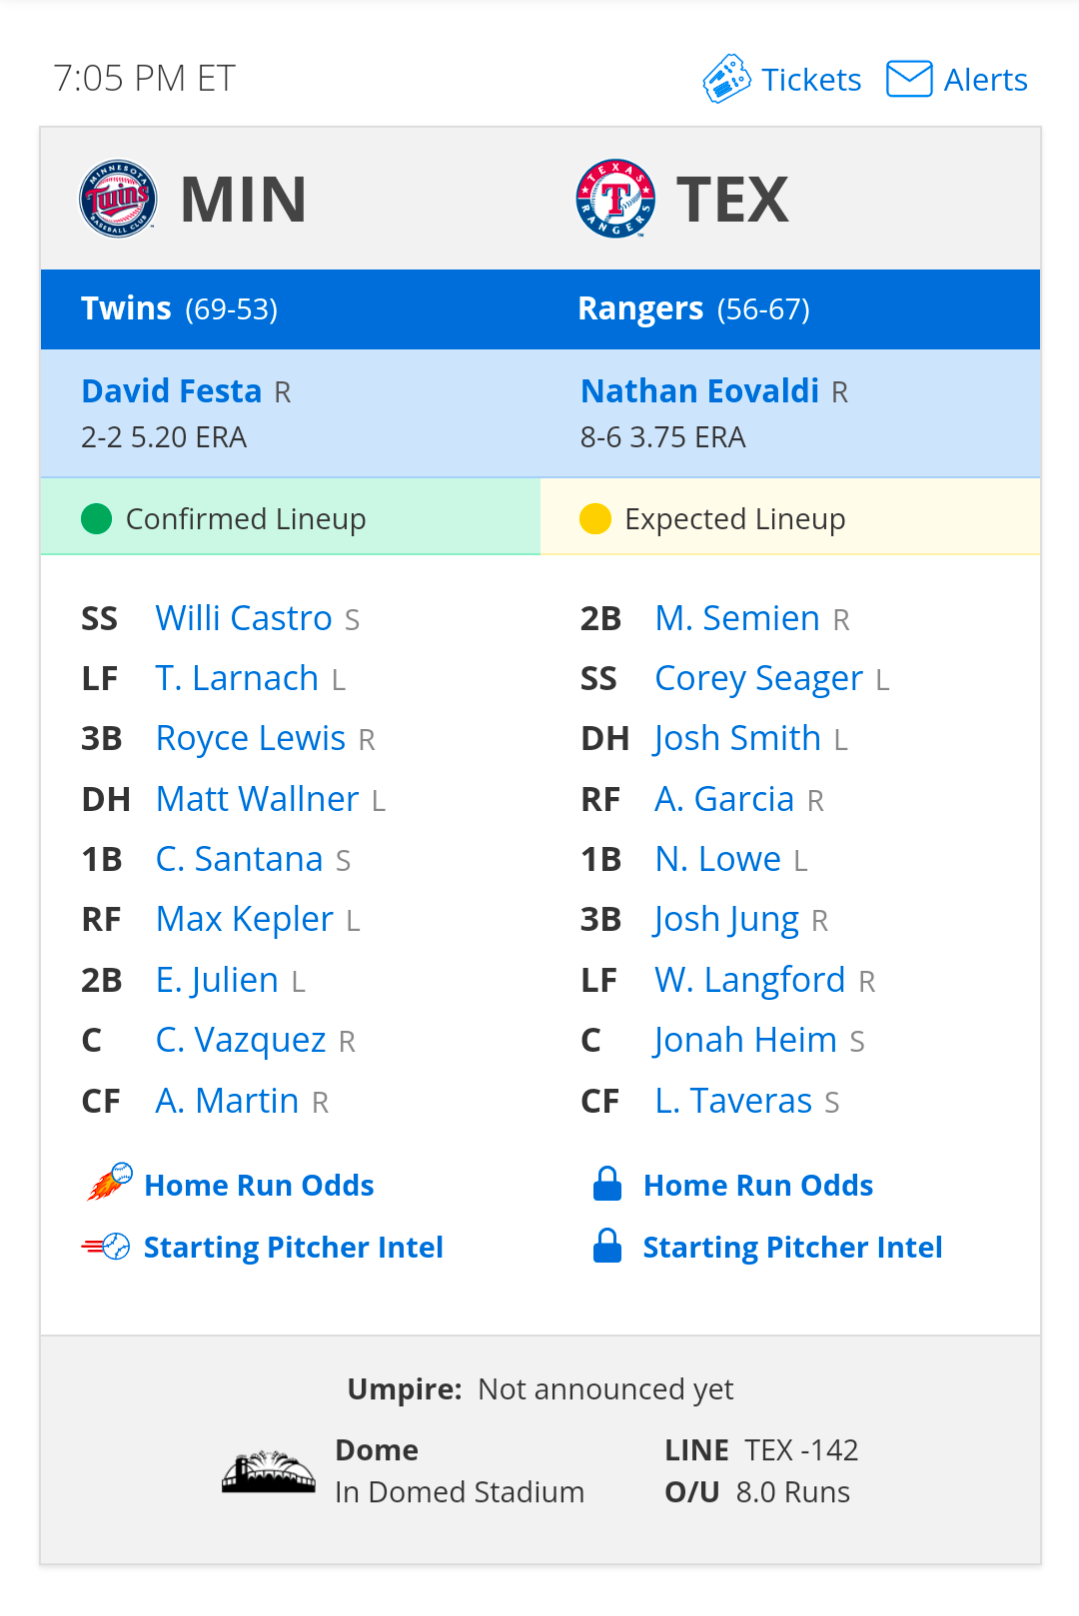Click the green Confirmed Lineup indicator dot
This screenshot has height=1616, width=1079.
96,519
